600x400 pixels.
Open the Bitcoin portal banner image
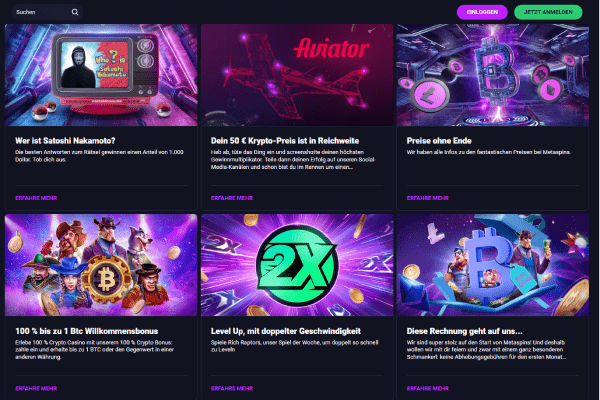click(x=492, y=75)
